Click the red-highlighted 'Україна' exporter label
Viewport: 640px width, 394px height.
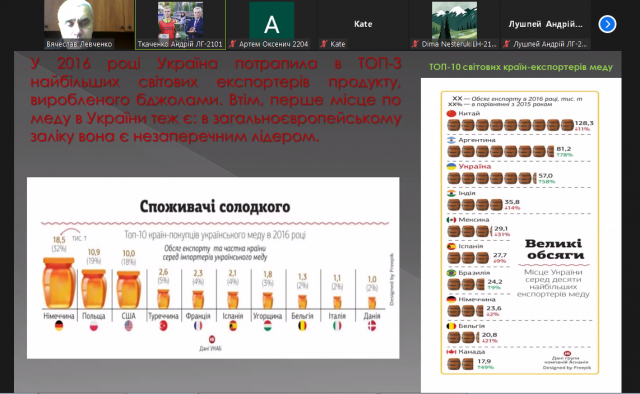[x=475, y=167]
